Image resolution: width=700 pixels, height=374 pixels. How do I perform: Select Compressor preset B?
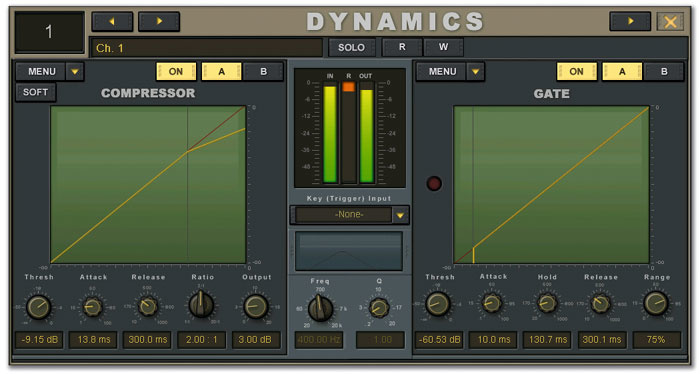pyautogui.click(x=263, y=71)
